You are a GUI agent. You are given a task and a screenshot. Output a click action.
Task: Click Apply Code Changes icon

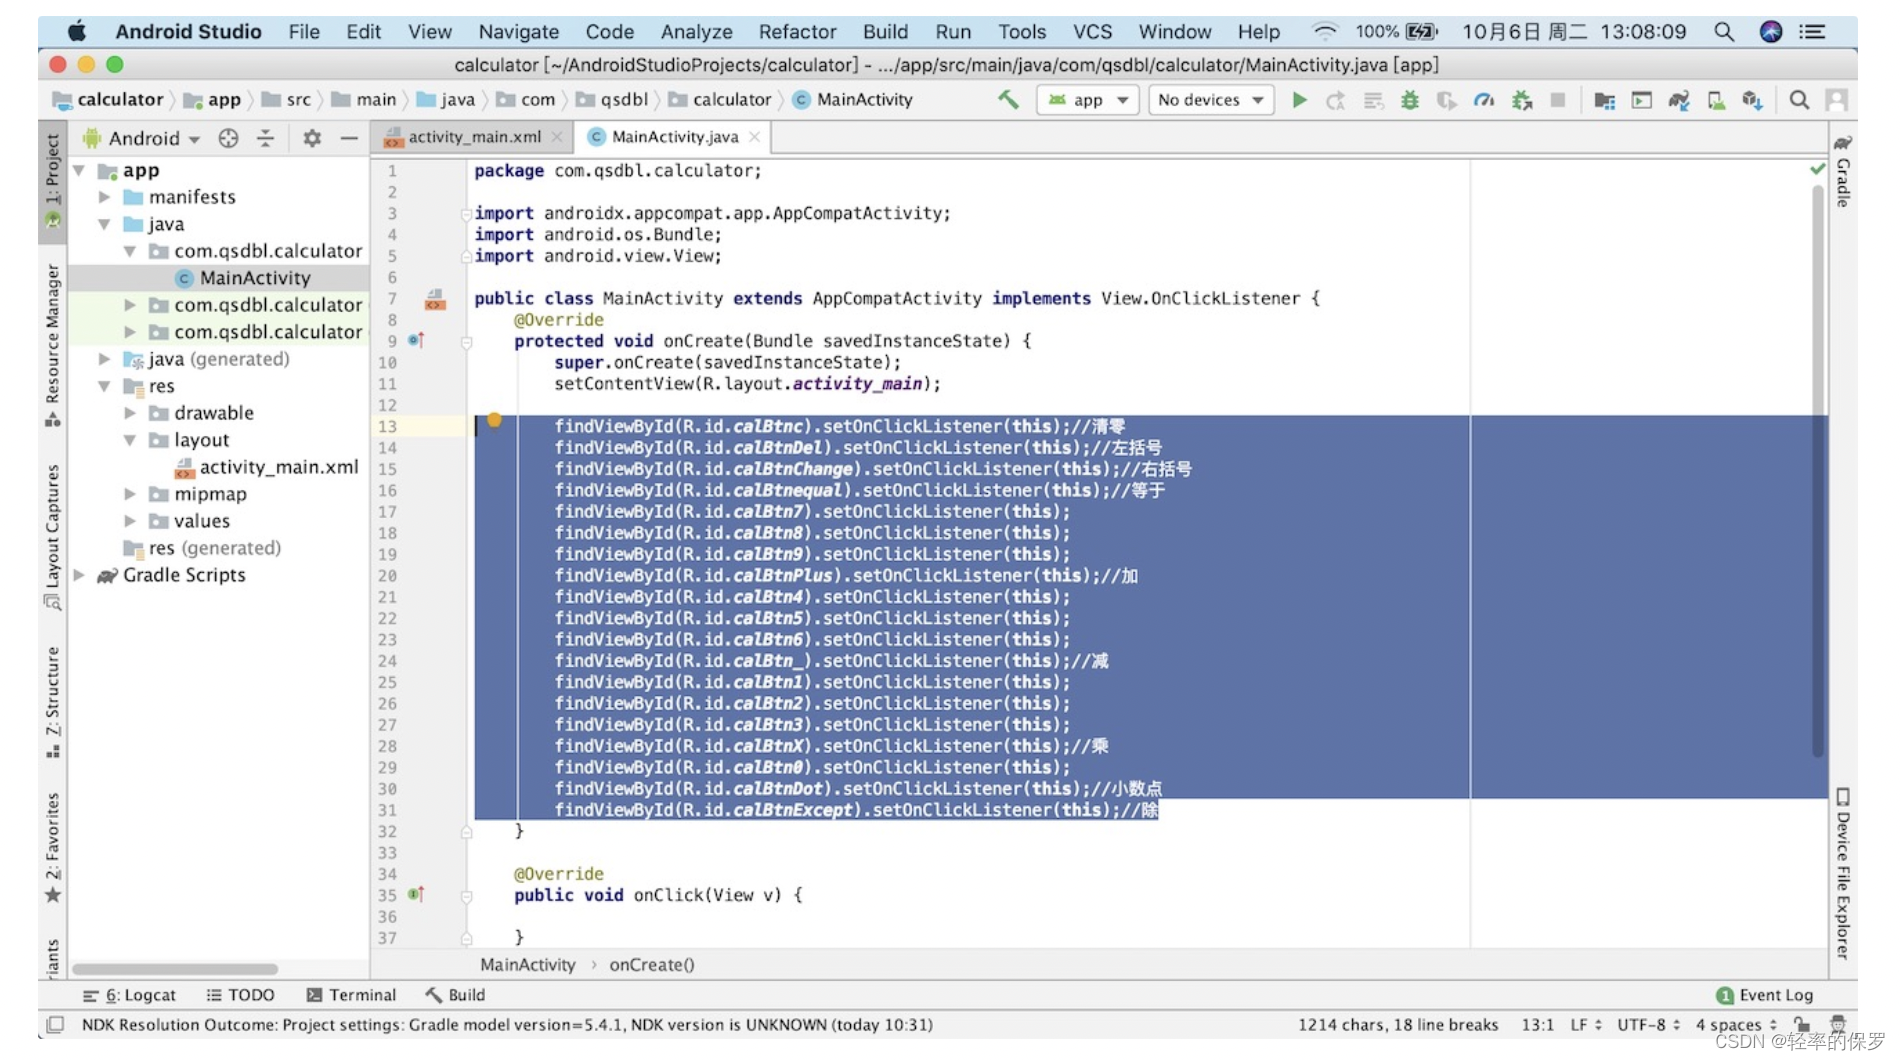point(1373,100)
